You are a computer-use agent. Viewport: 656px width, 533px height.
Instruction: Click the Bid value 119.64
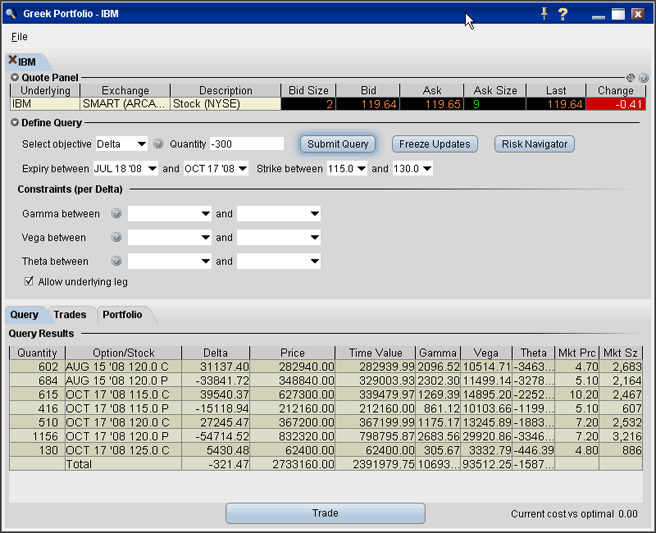(x=367, y=104)
